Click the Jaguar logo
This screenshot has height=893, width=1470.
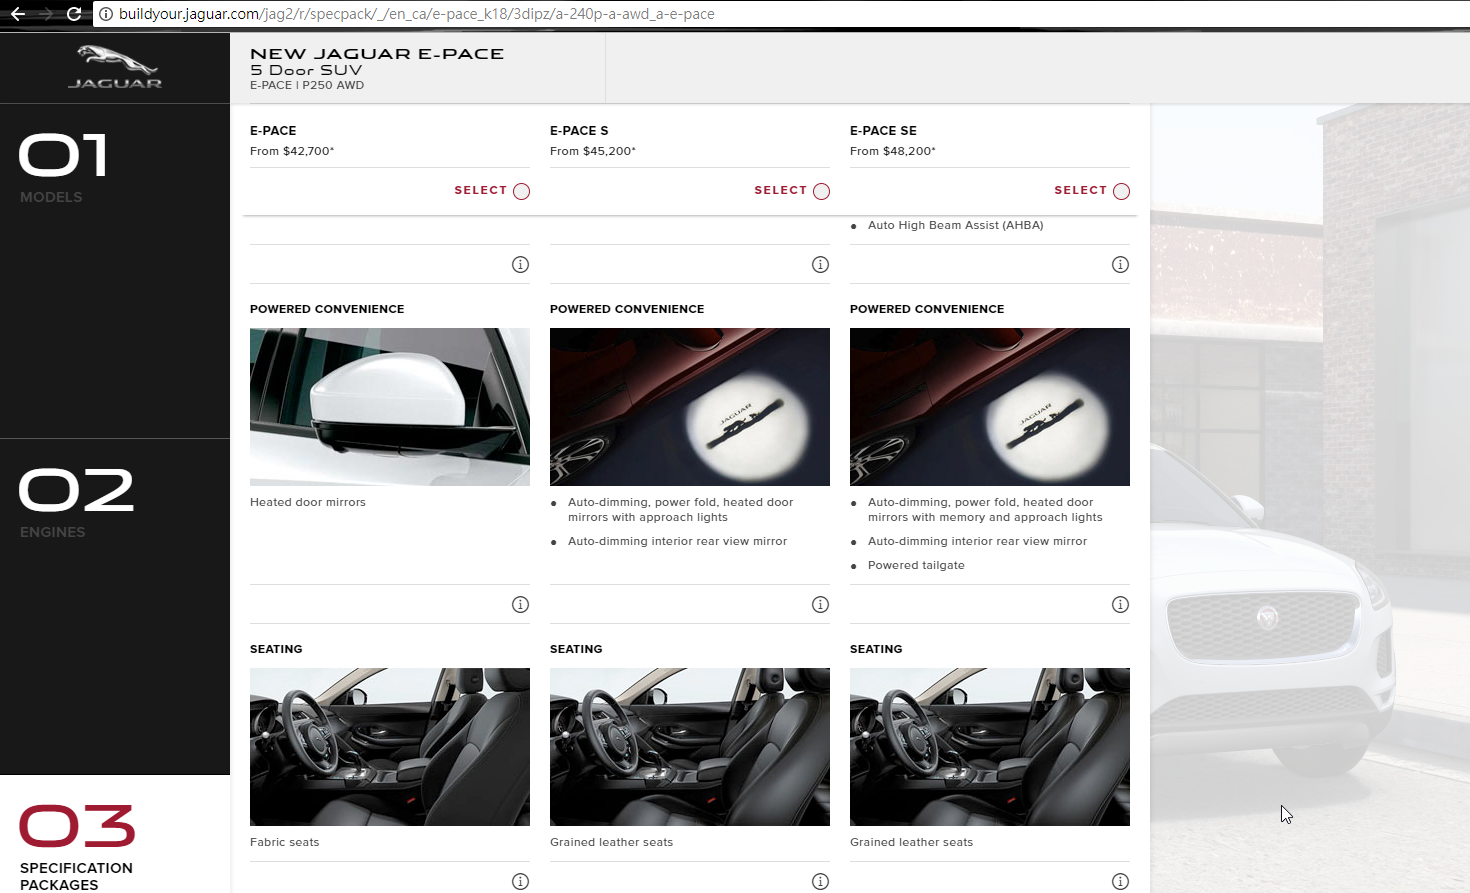(x=115, y=67)
